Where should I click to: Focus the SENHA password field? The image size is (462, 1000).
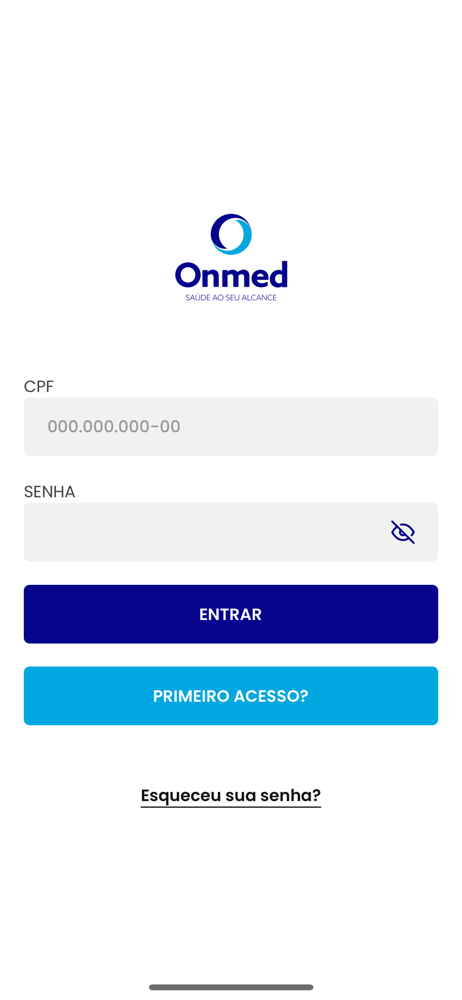231,532
